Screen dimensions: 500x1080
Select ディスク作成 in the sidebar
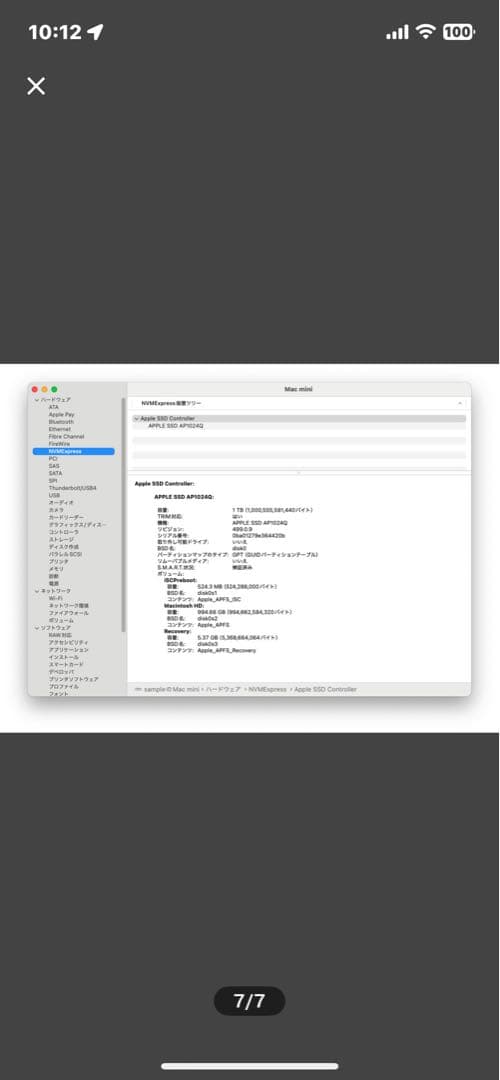coord(63,547)
